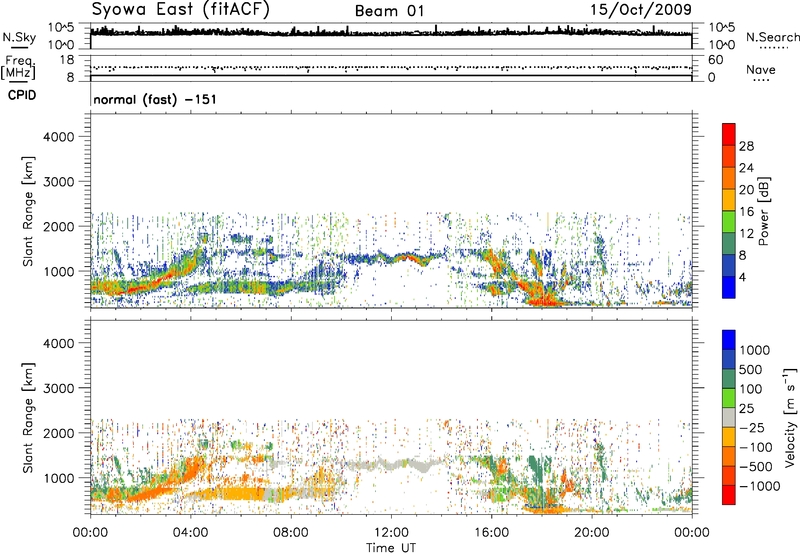The image size is (800, 554).
Task: Click the '60' tick on the Nave axis
Action: point(715,60)
